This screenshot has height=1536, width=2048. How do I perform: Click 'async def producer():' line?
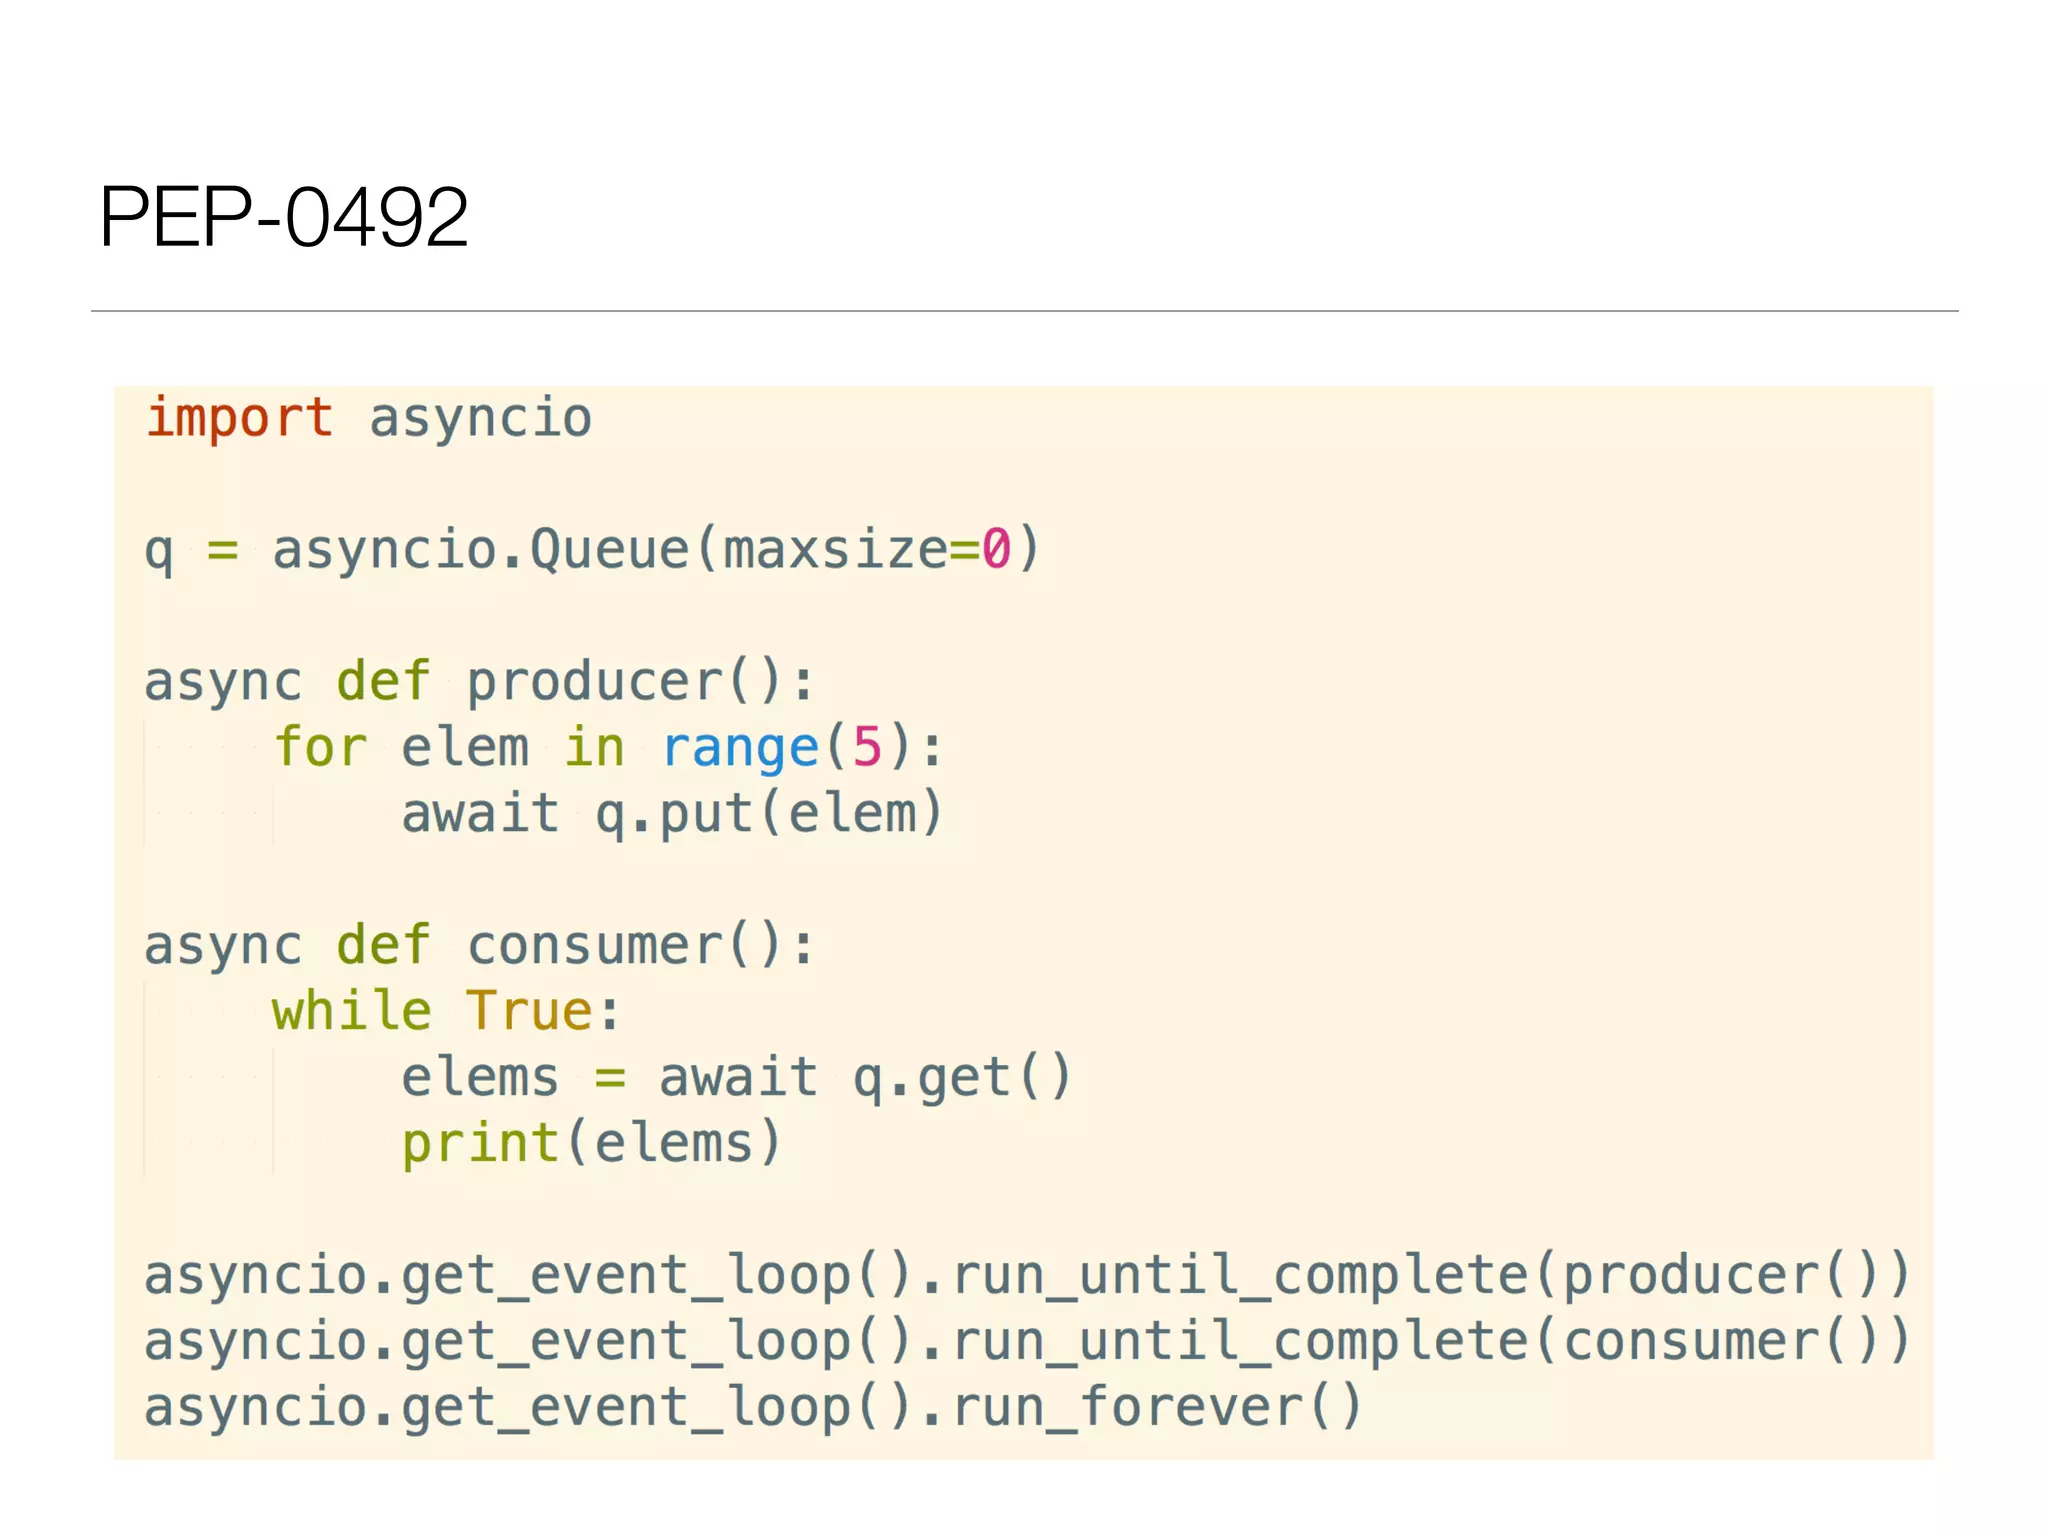(480, 682)
